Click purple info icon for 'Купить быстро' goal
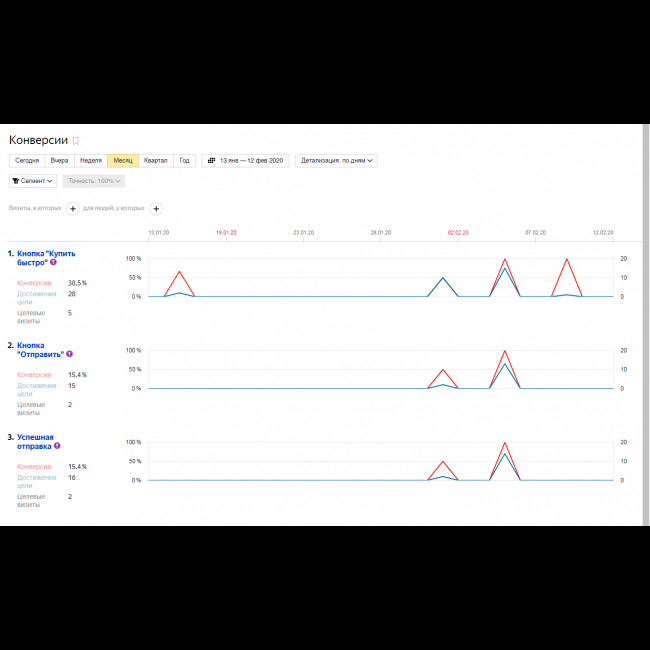 (x=54, y=262)
